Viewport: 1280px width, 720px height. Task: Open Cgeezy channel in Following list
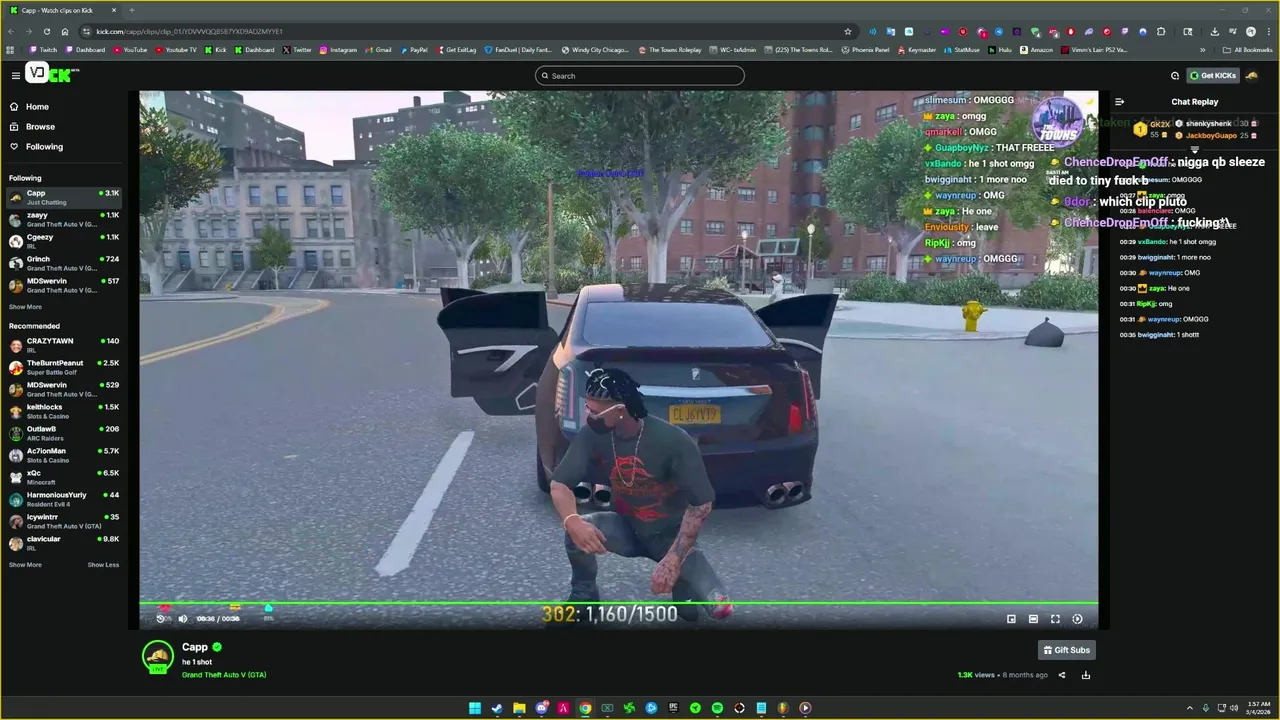coord(64,241)
